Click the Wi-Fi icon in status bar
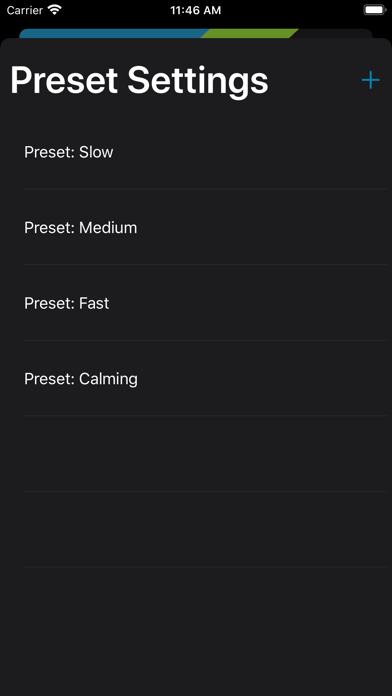The width and height of the screenshot is (392, 696). click(x=55, y=10)
